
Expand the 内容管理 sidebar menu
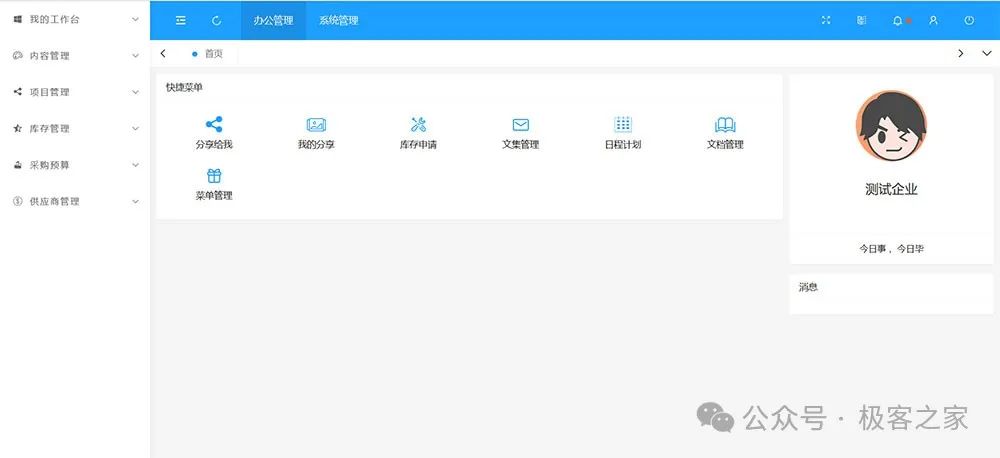(75, 56)
